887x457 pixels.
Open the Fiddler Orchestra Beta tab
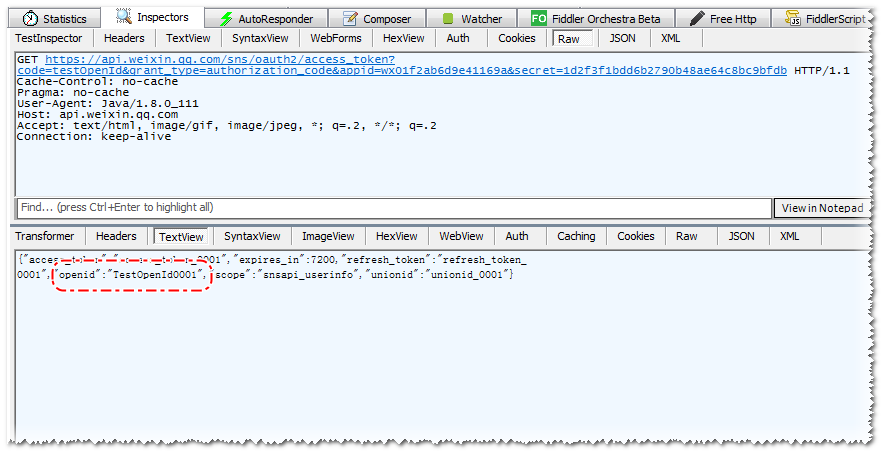pyautogui.click(x=596, y=19)
